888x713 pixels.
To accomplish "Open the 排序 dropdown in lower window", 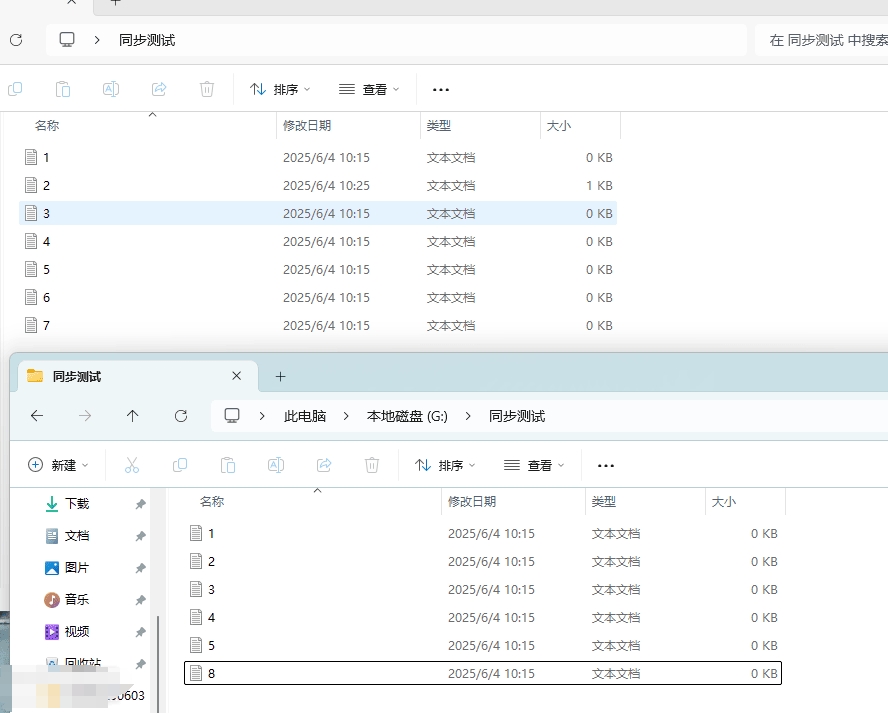I will click(445, 465).
